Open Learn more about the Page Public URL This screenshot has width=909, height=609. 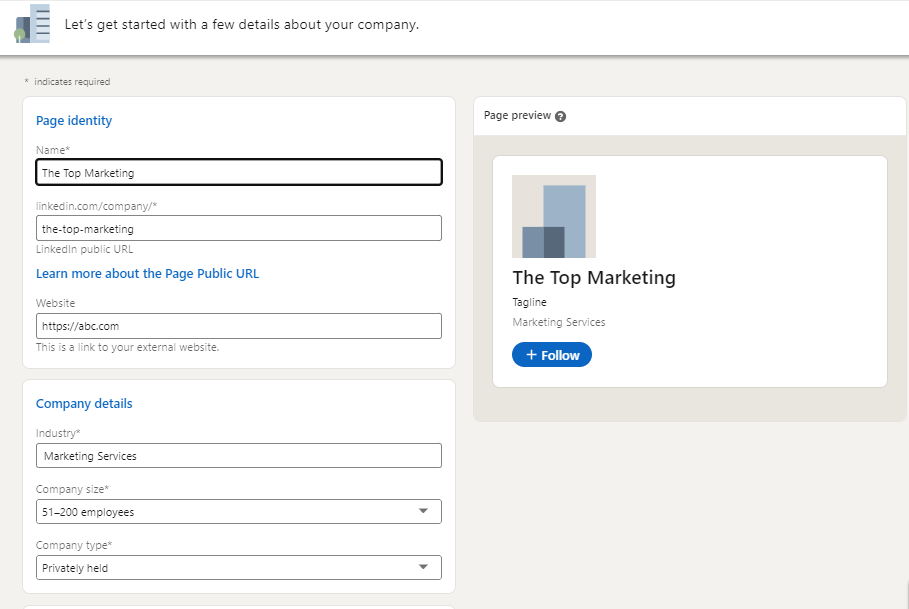coord(147,273)
